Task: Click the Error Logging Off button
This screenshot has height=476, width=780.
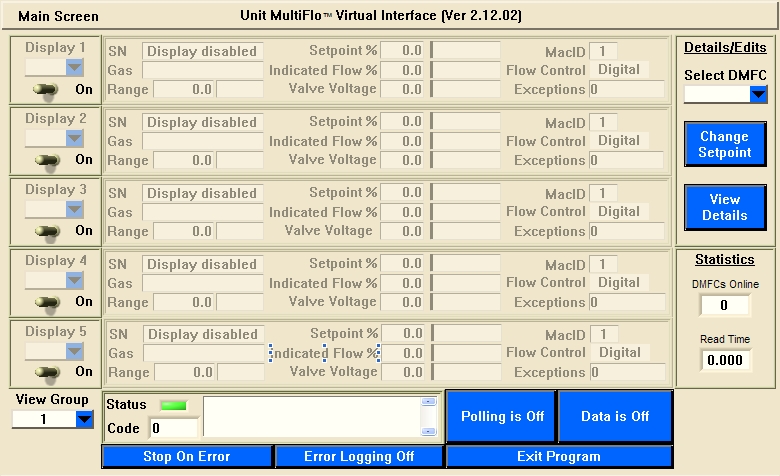Action: [x=359, y=457]
